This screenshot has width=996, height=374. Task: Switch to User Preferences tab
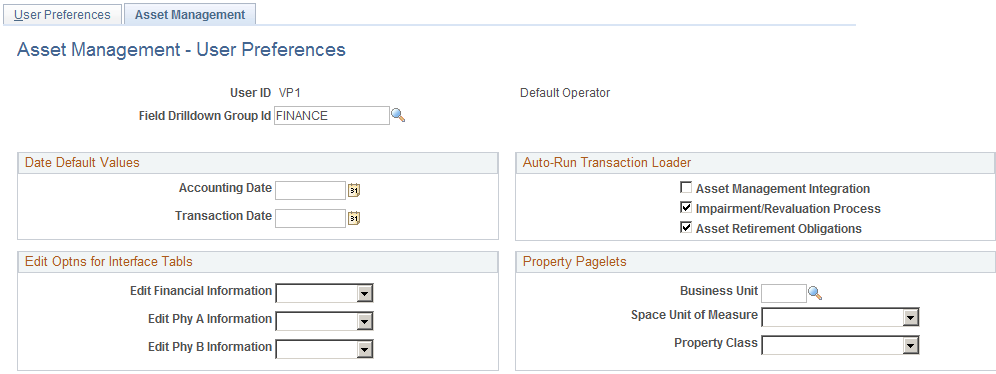[62, 15]
